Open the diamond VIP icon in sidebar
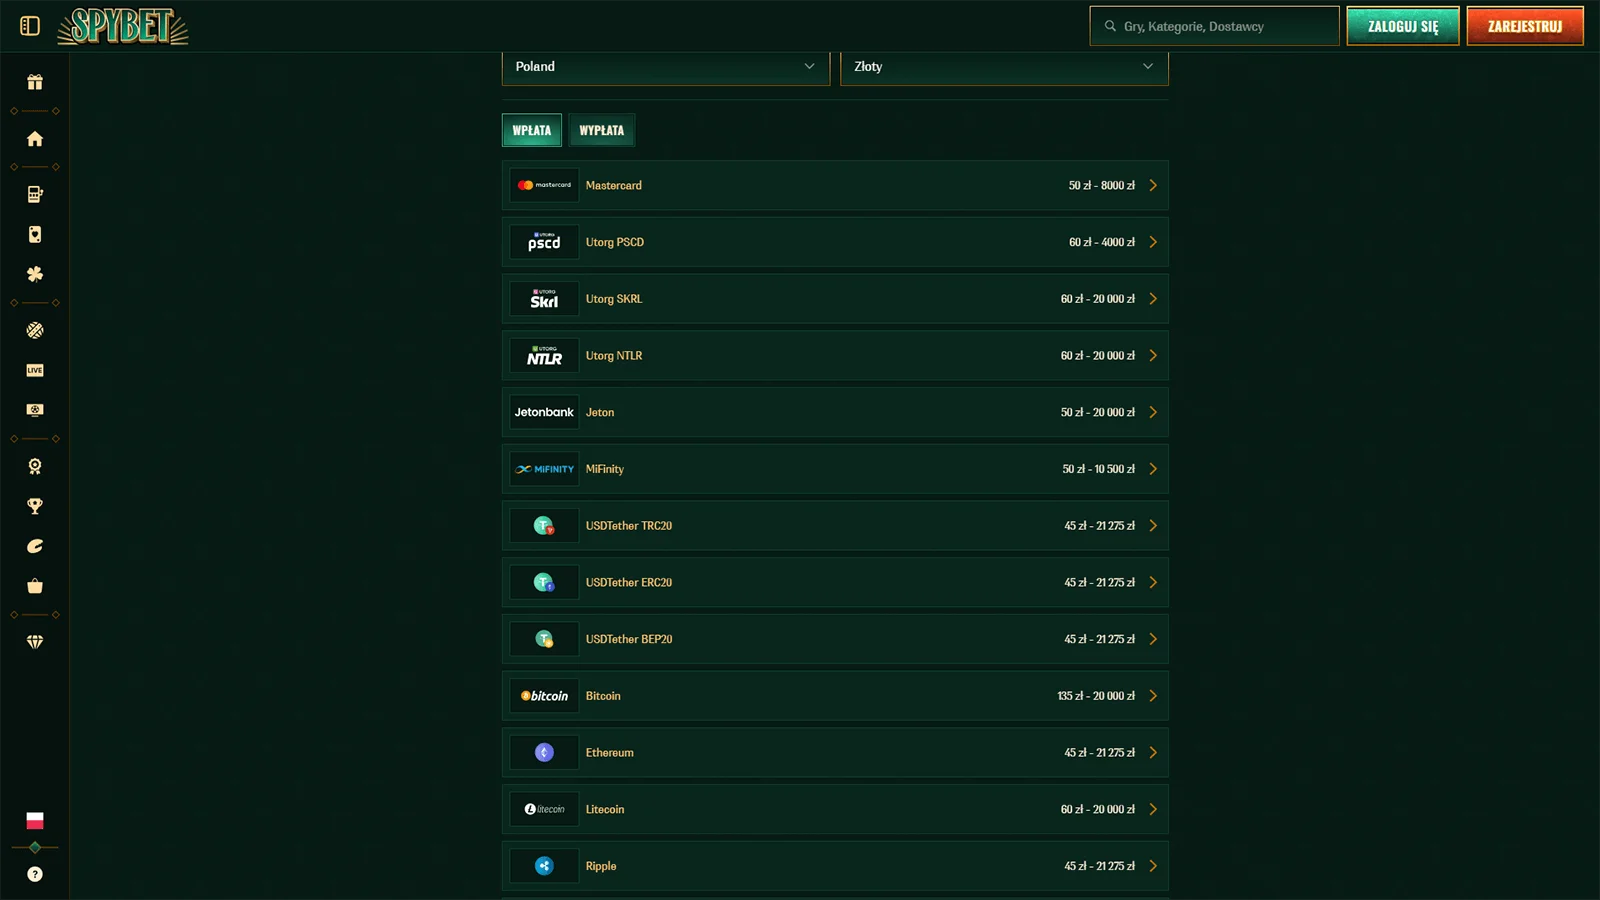Image resolution: width=1600 pixels, height=900 pixels. click(x=35, y=642)
